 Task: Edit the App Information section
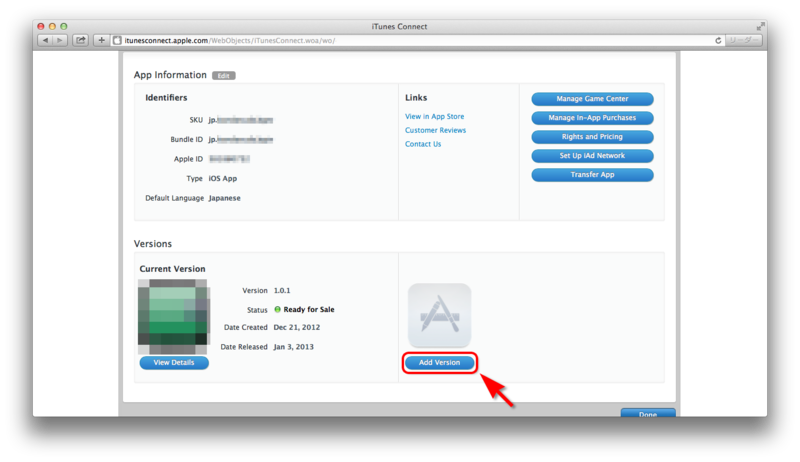223,75
